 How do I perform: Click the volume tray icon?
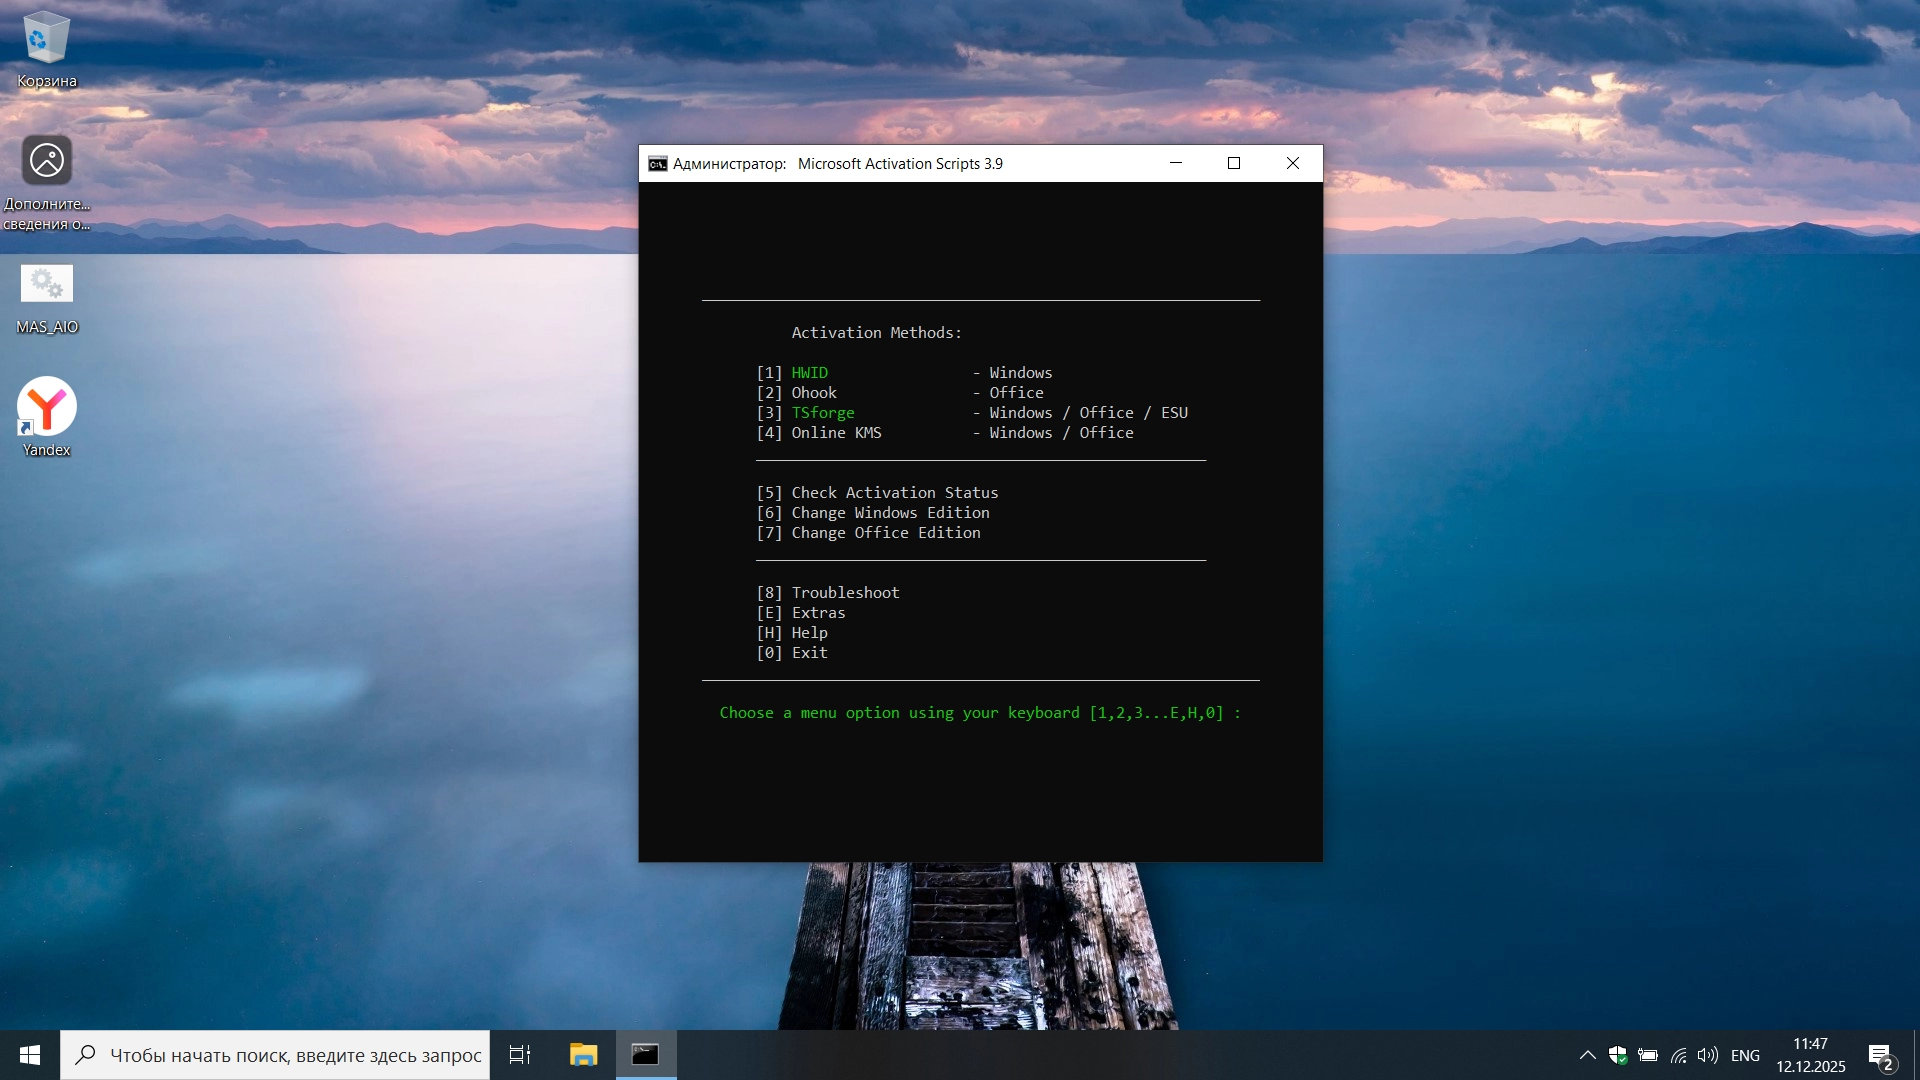(1707, 1055)
